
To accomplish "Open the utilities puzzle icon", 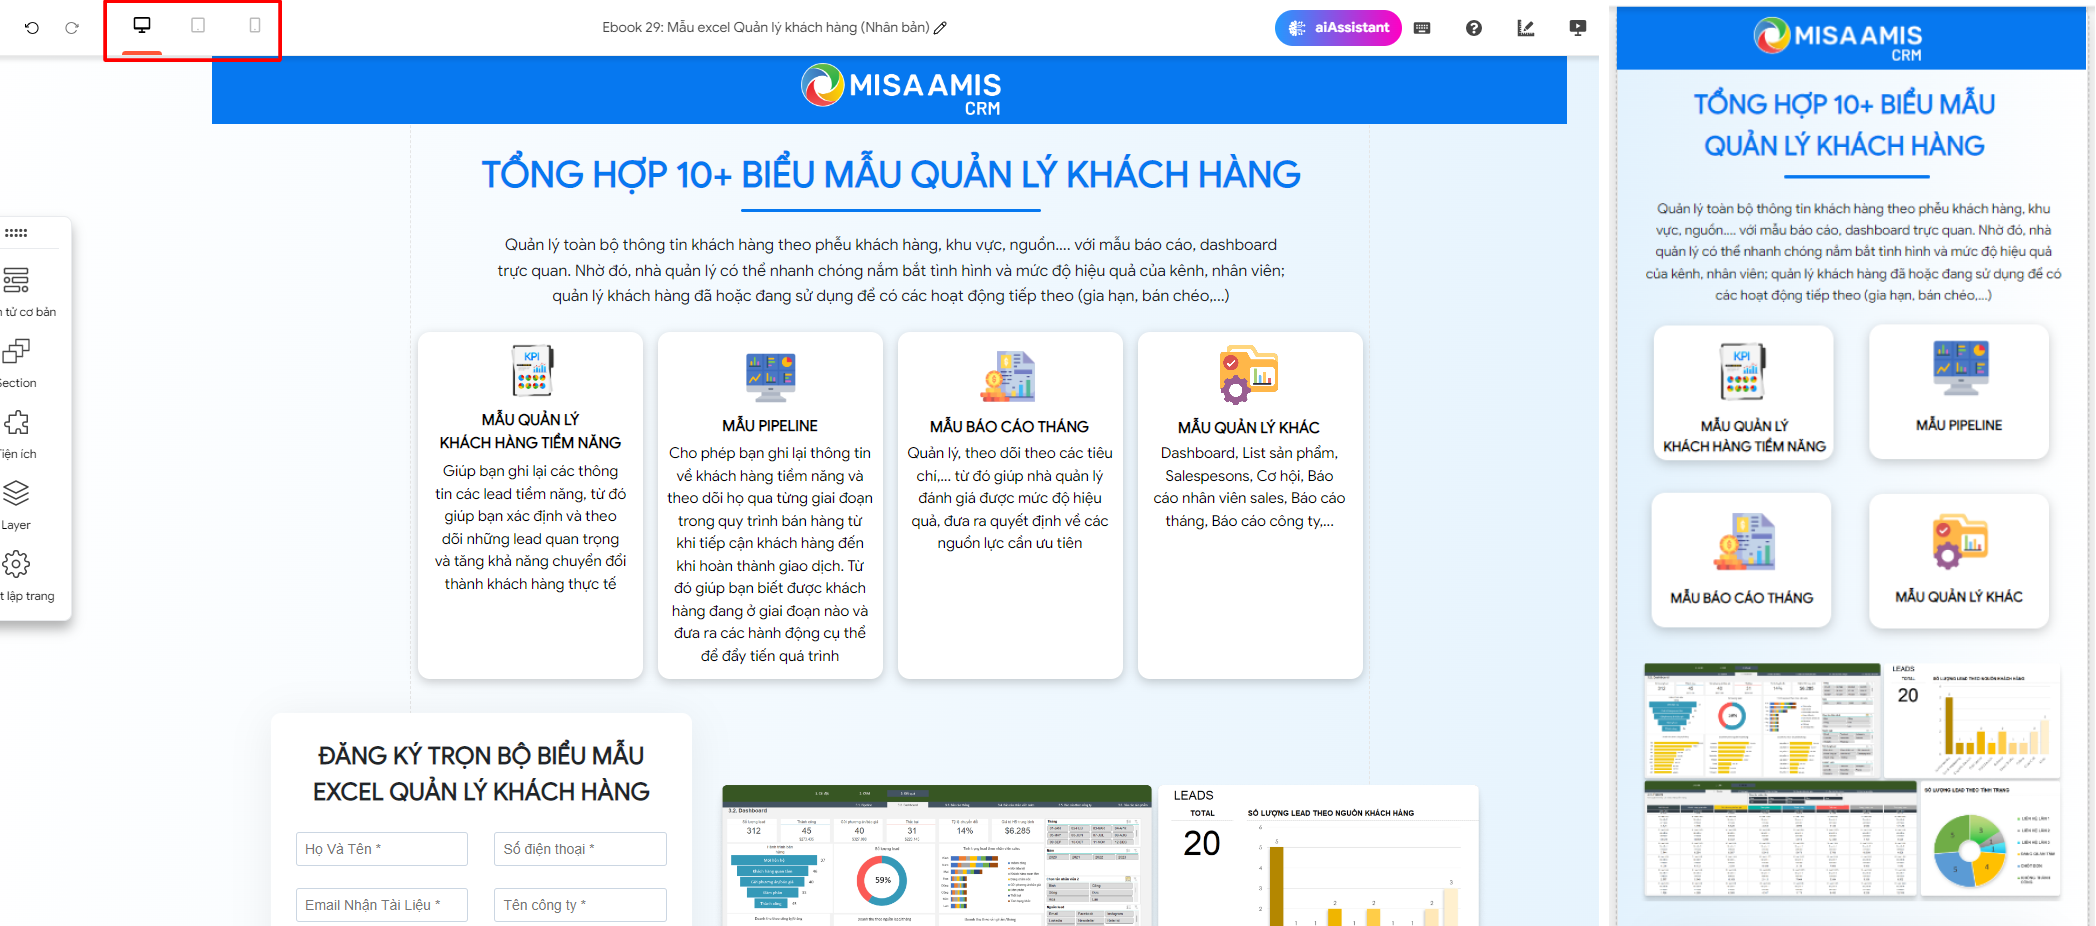I will pyautogui.click(x=16, y=422).
